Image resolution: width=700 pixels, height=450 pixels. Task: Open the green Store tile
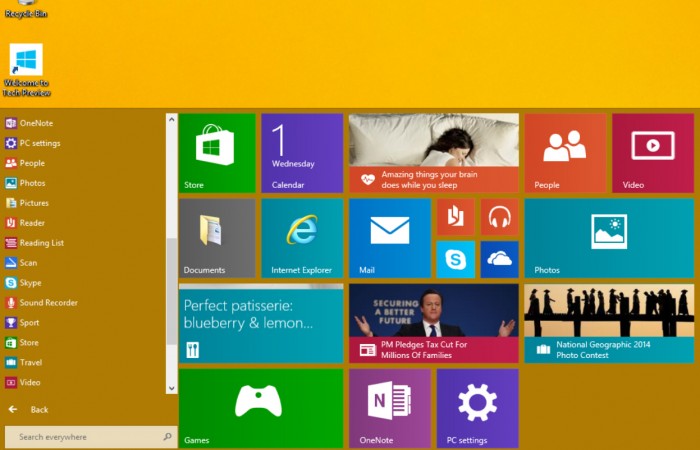coord(217,152)
